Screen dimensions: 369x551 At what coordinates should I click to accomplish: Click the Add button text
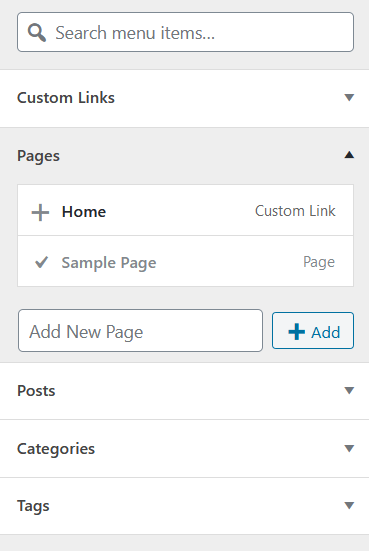coord(326,332)
